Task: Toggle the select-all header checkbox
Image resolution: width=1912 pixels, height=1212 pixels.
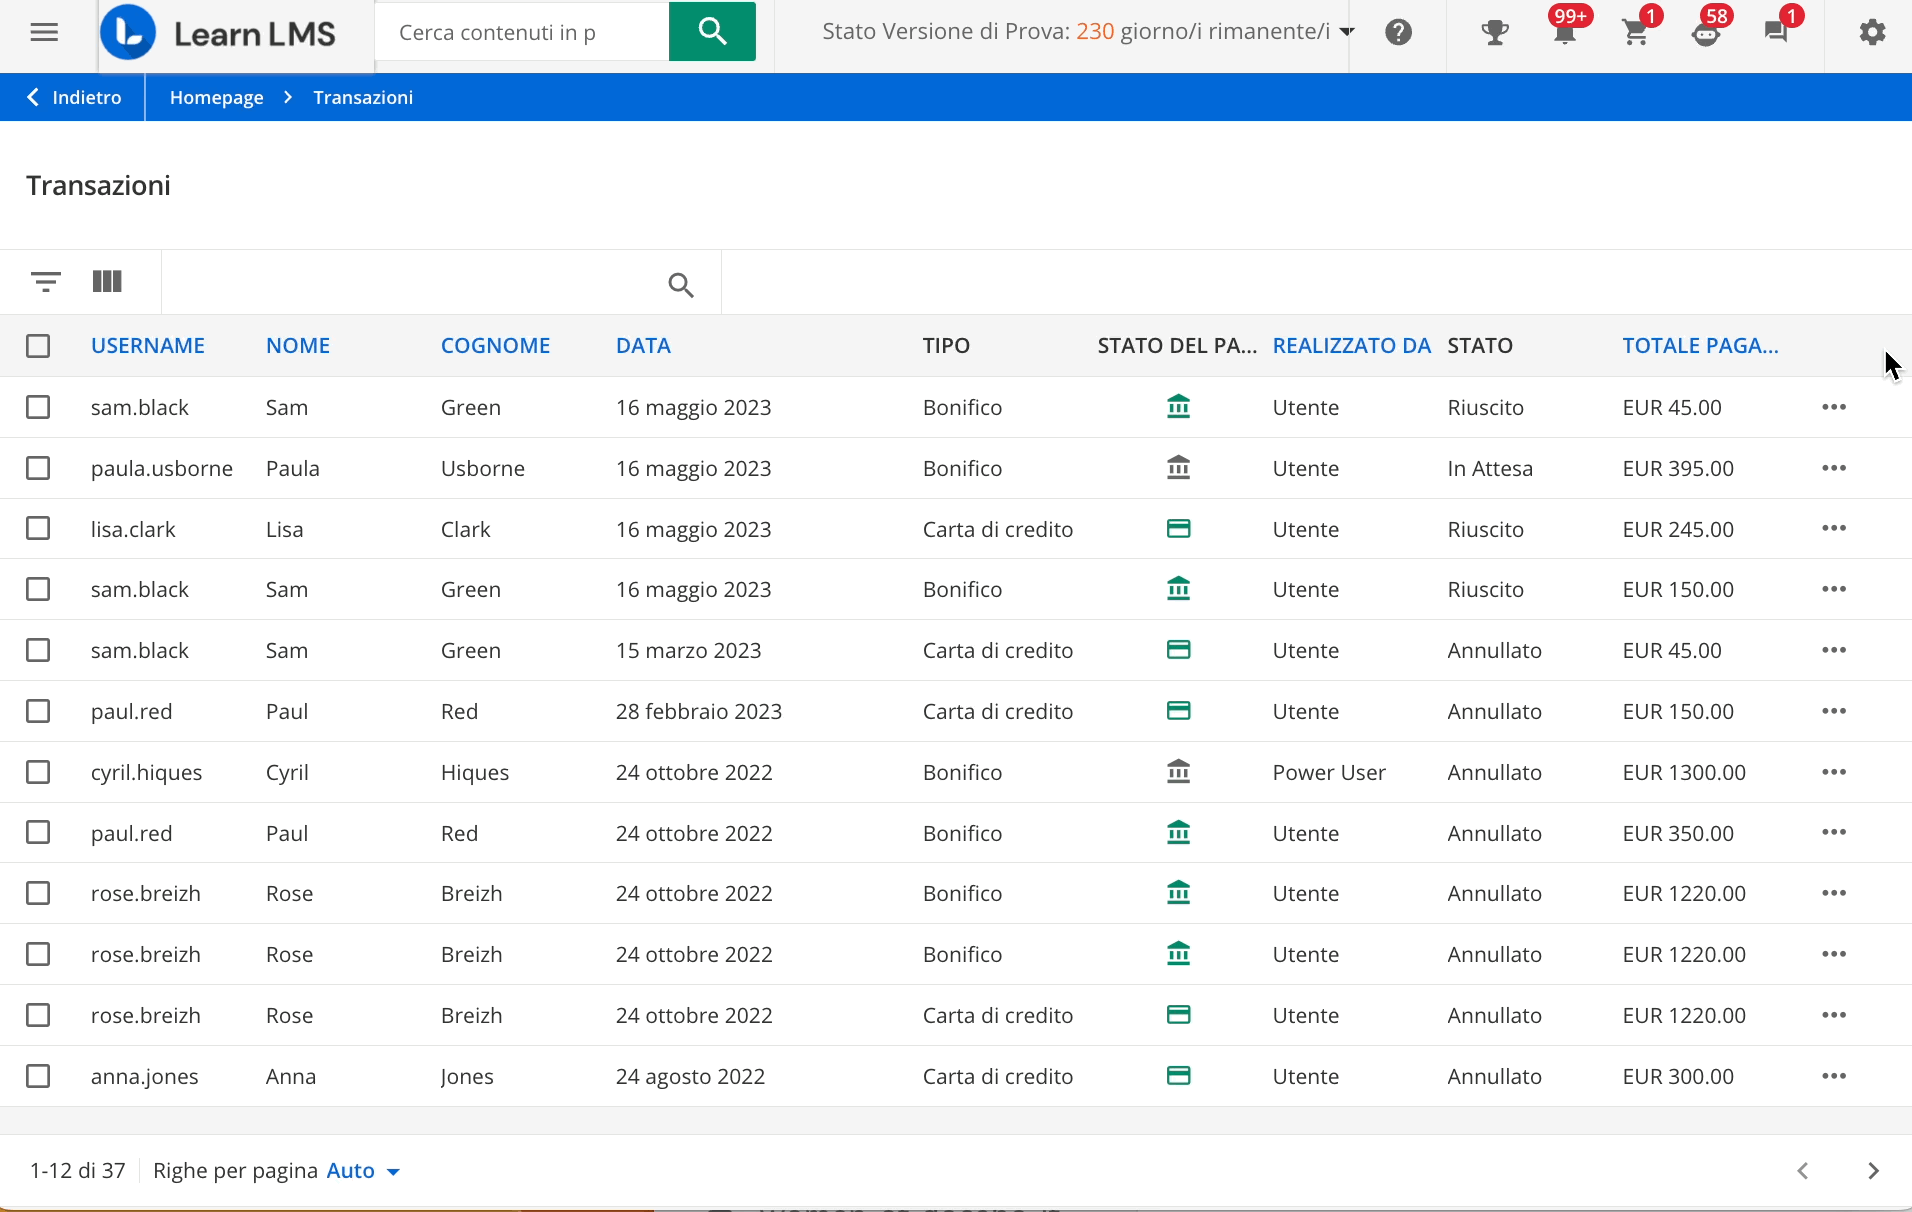Action: [x=38, y=346]
